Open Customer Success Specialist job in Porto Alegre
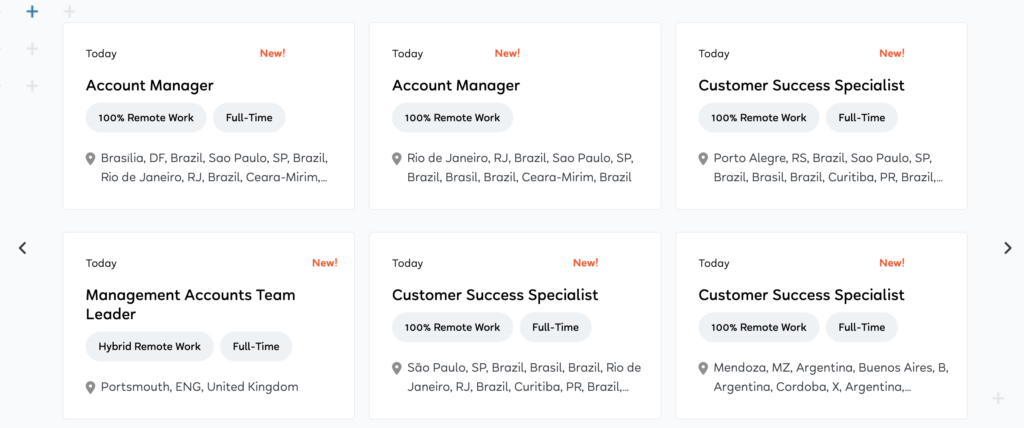The width and height of the screenshot is (1024, 428). (x=801, y=86)
